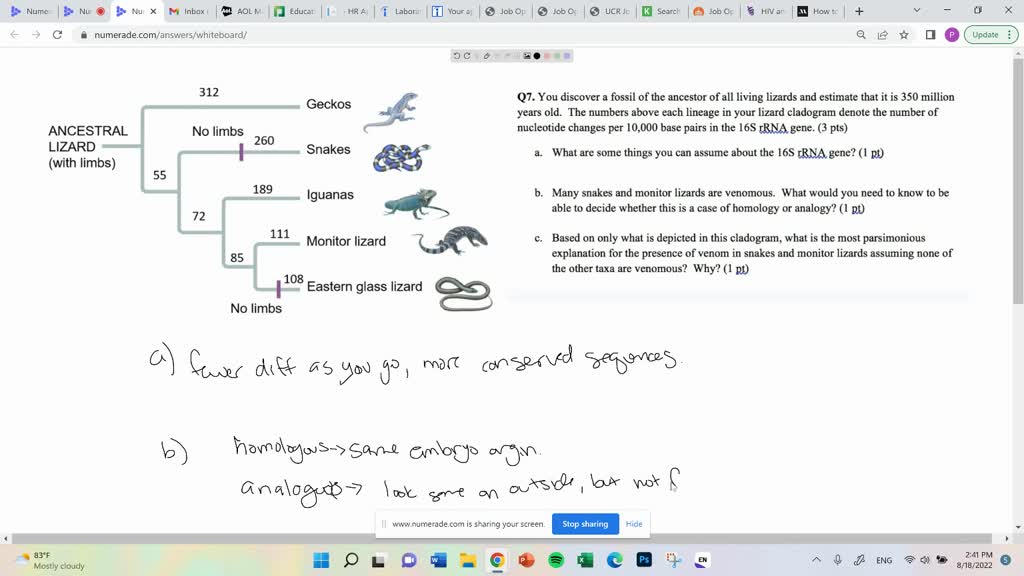This screenshot has width=1024, height=576.
Task: Click the redo arrow on the whiteboard toolbar
Action: [467, 55]
